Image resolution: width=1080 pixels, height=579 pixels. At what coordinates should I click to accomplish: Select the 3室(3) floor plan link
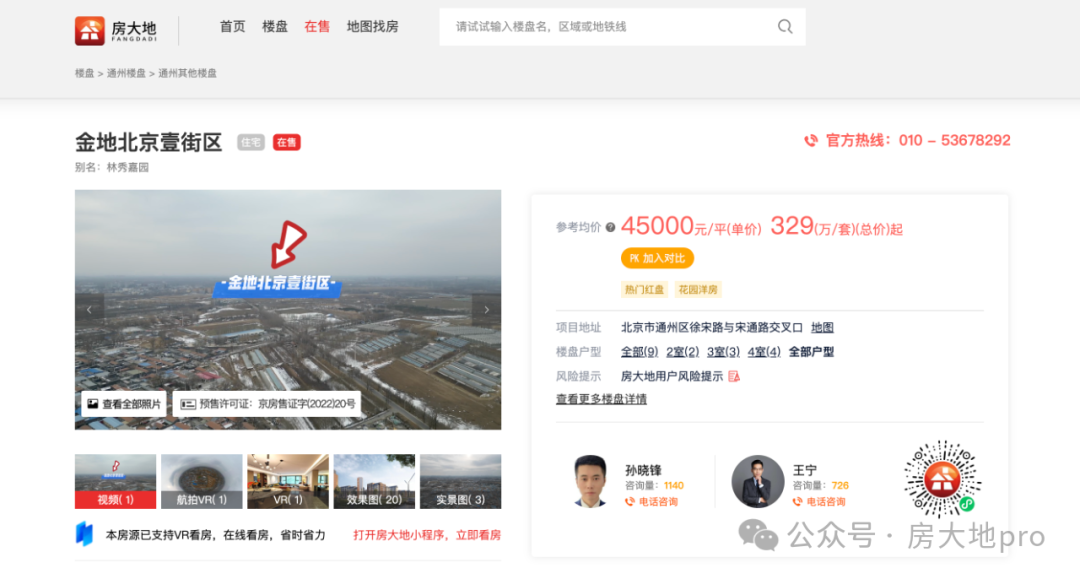click(x=723, y=352)
